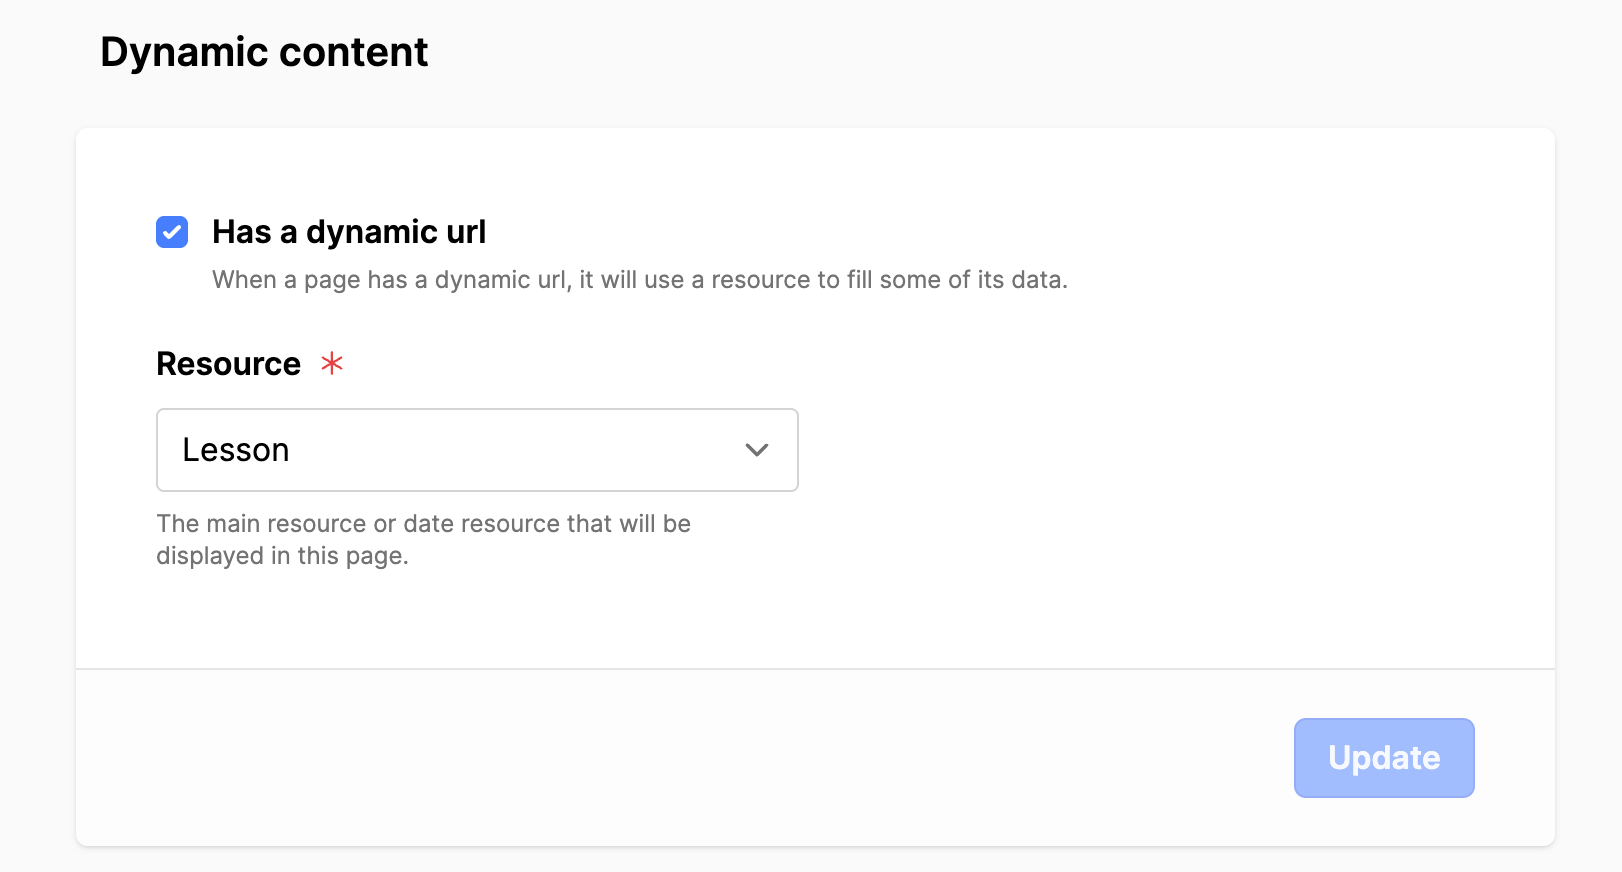Click the 'main resource or date resource' helper text
The width and height of the screenshot is (1622, 872).
[x=424, y=524]
